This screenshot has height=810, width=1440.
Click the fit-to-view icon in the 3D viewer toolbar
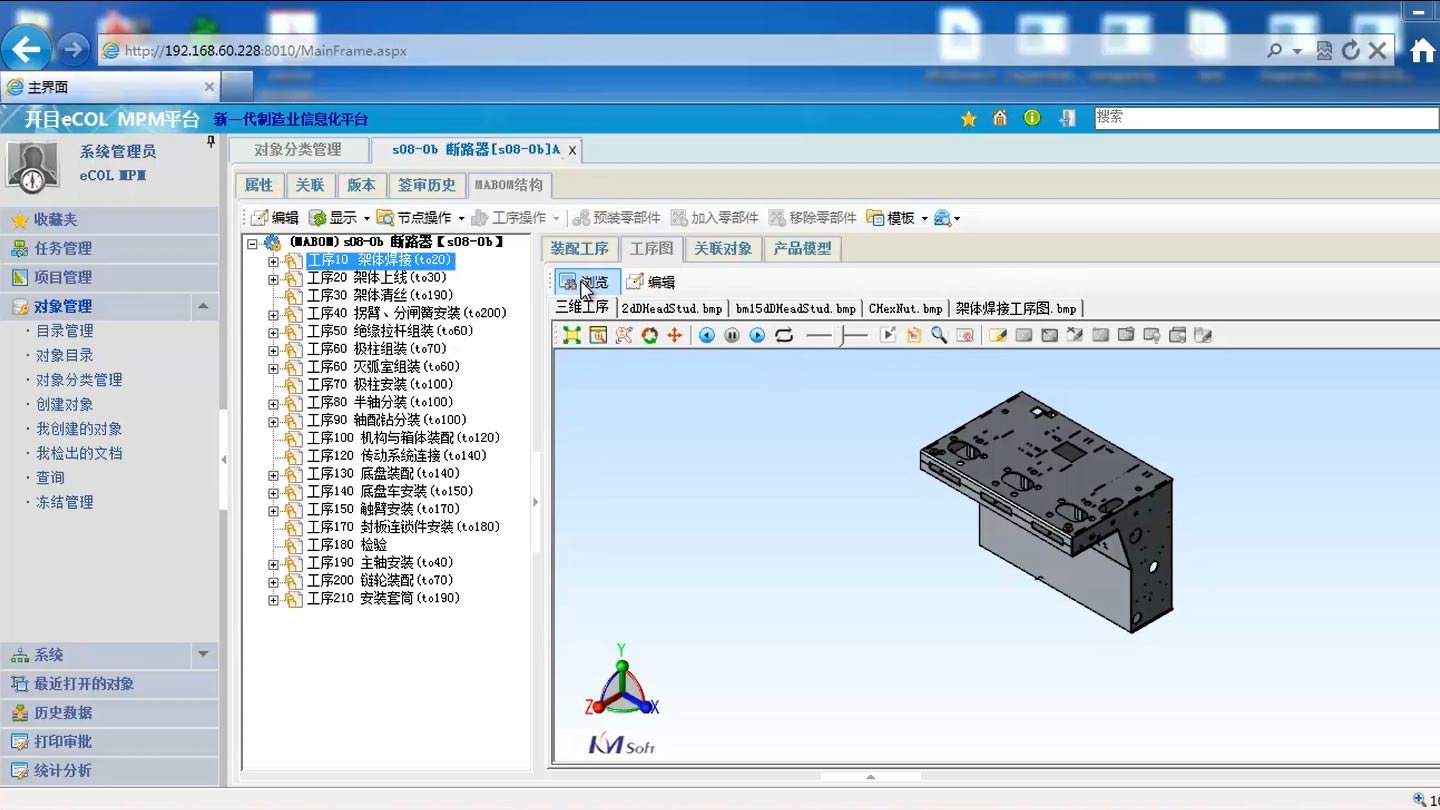571,335
